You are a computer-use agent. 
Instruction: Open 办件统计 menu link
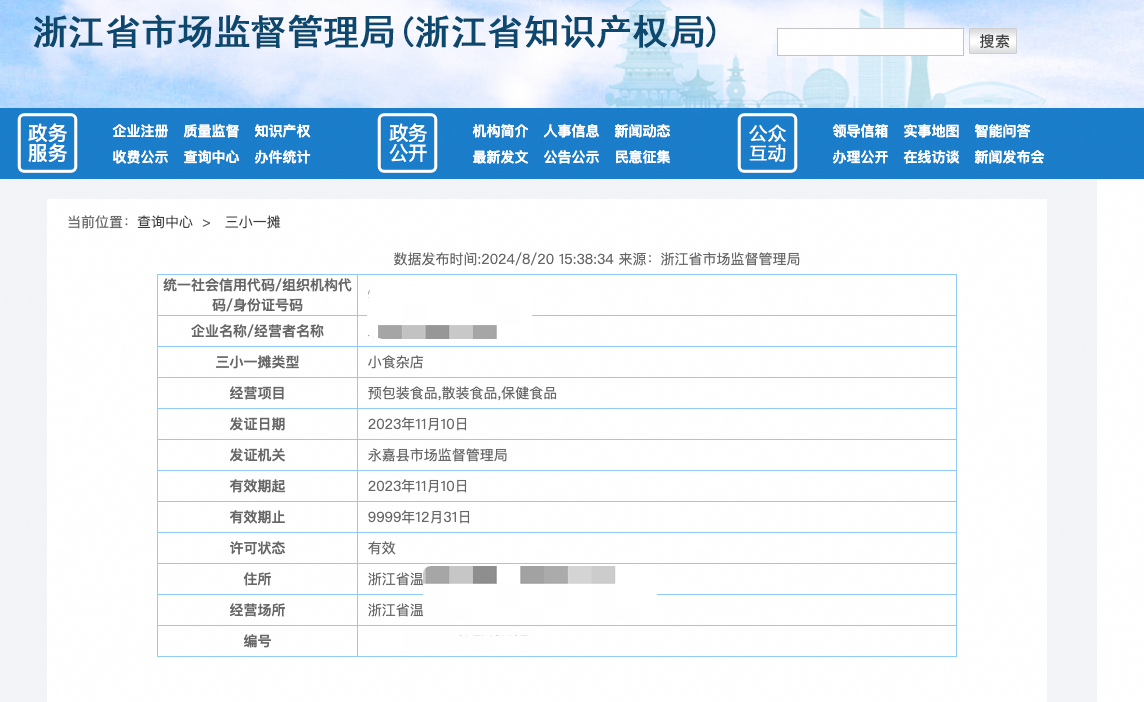pyautogui.click(x=282, y=157)
